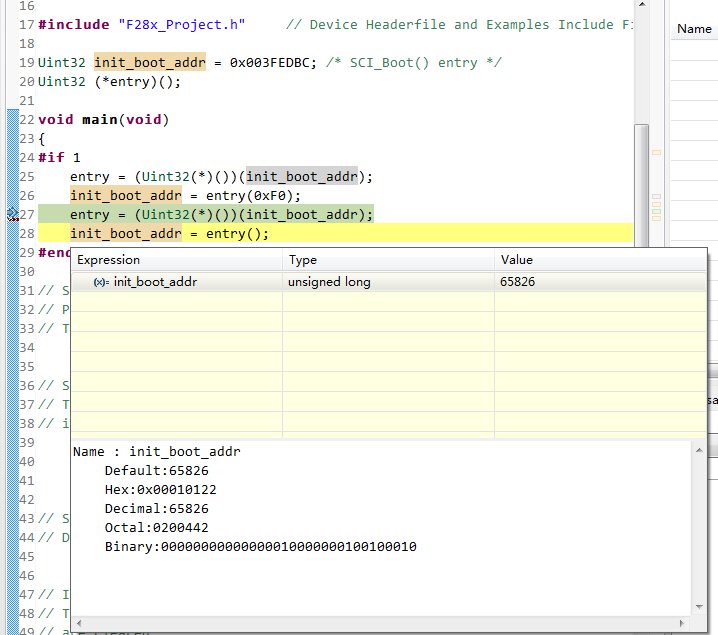Click the 'Hex:0x00010122' line in details

click(160, 490)
